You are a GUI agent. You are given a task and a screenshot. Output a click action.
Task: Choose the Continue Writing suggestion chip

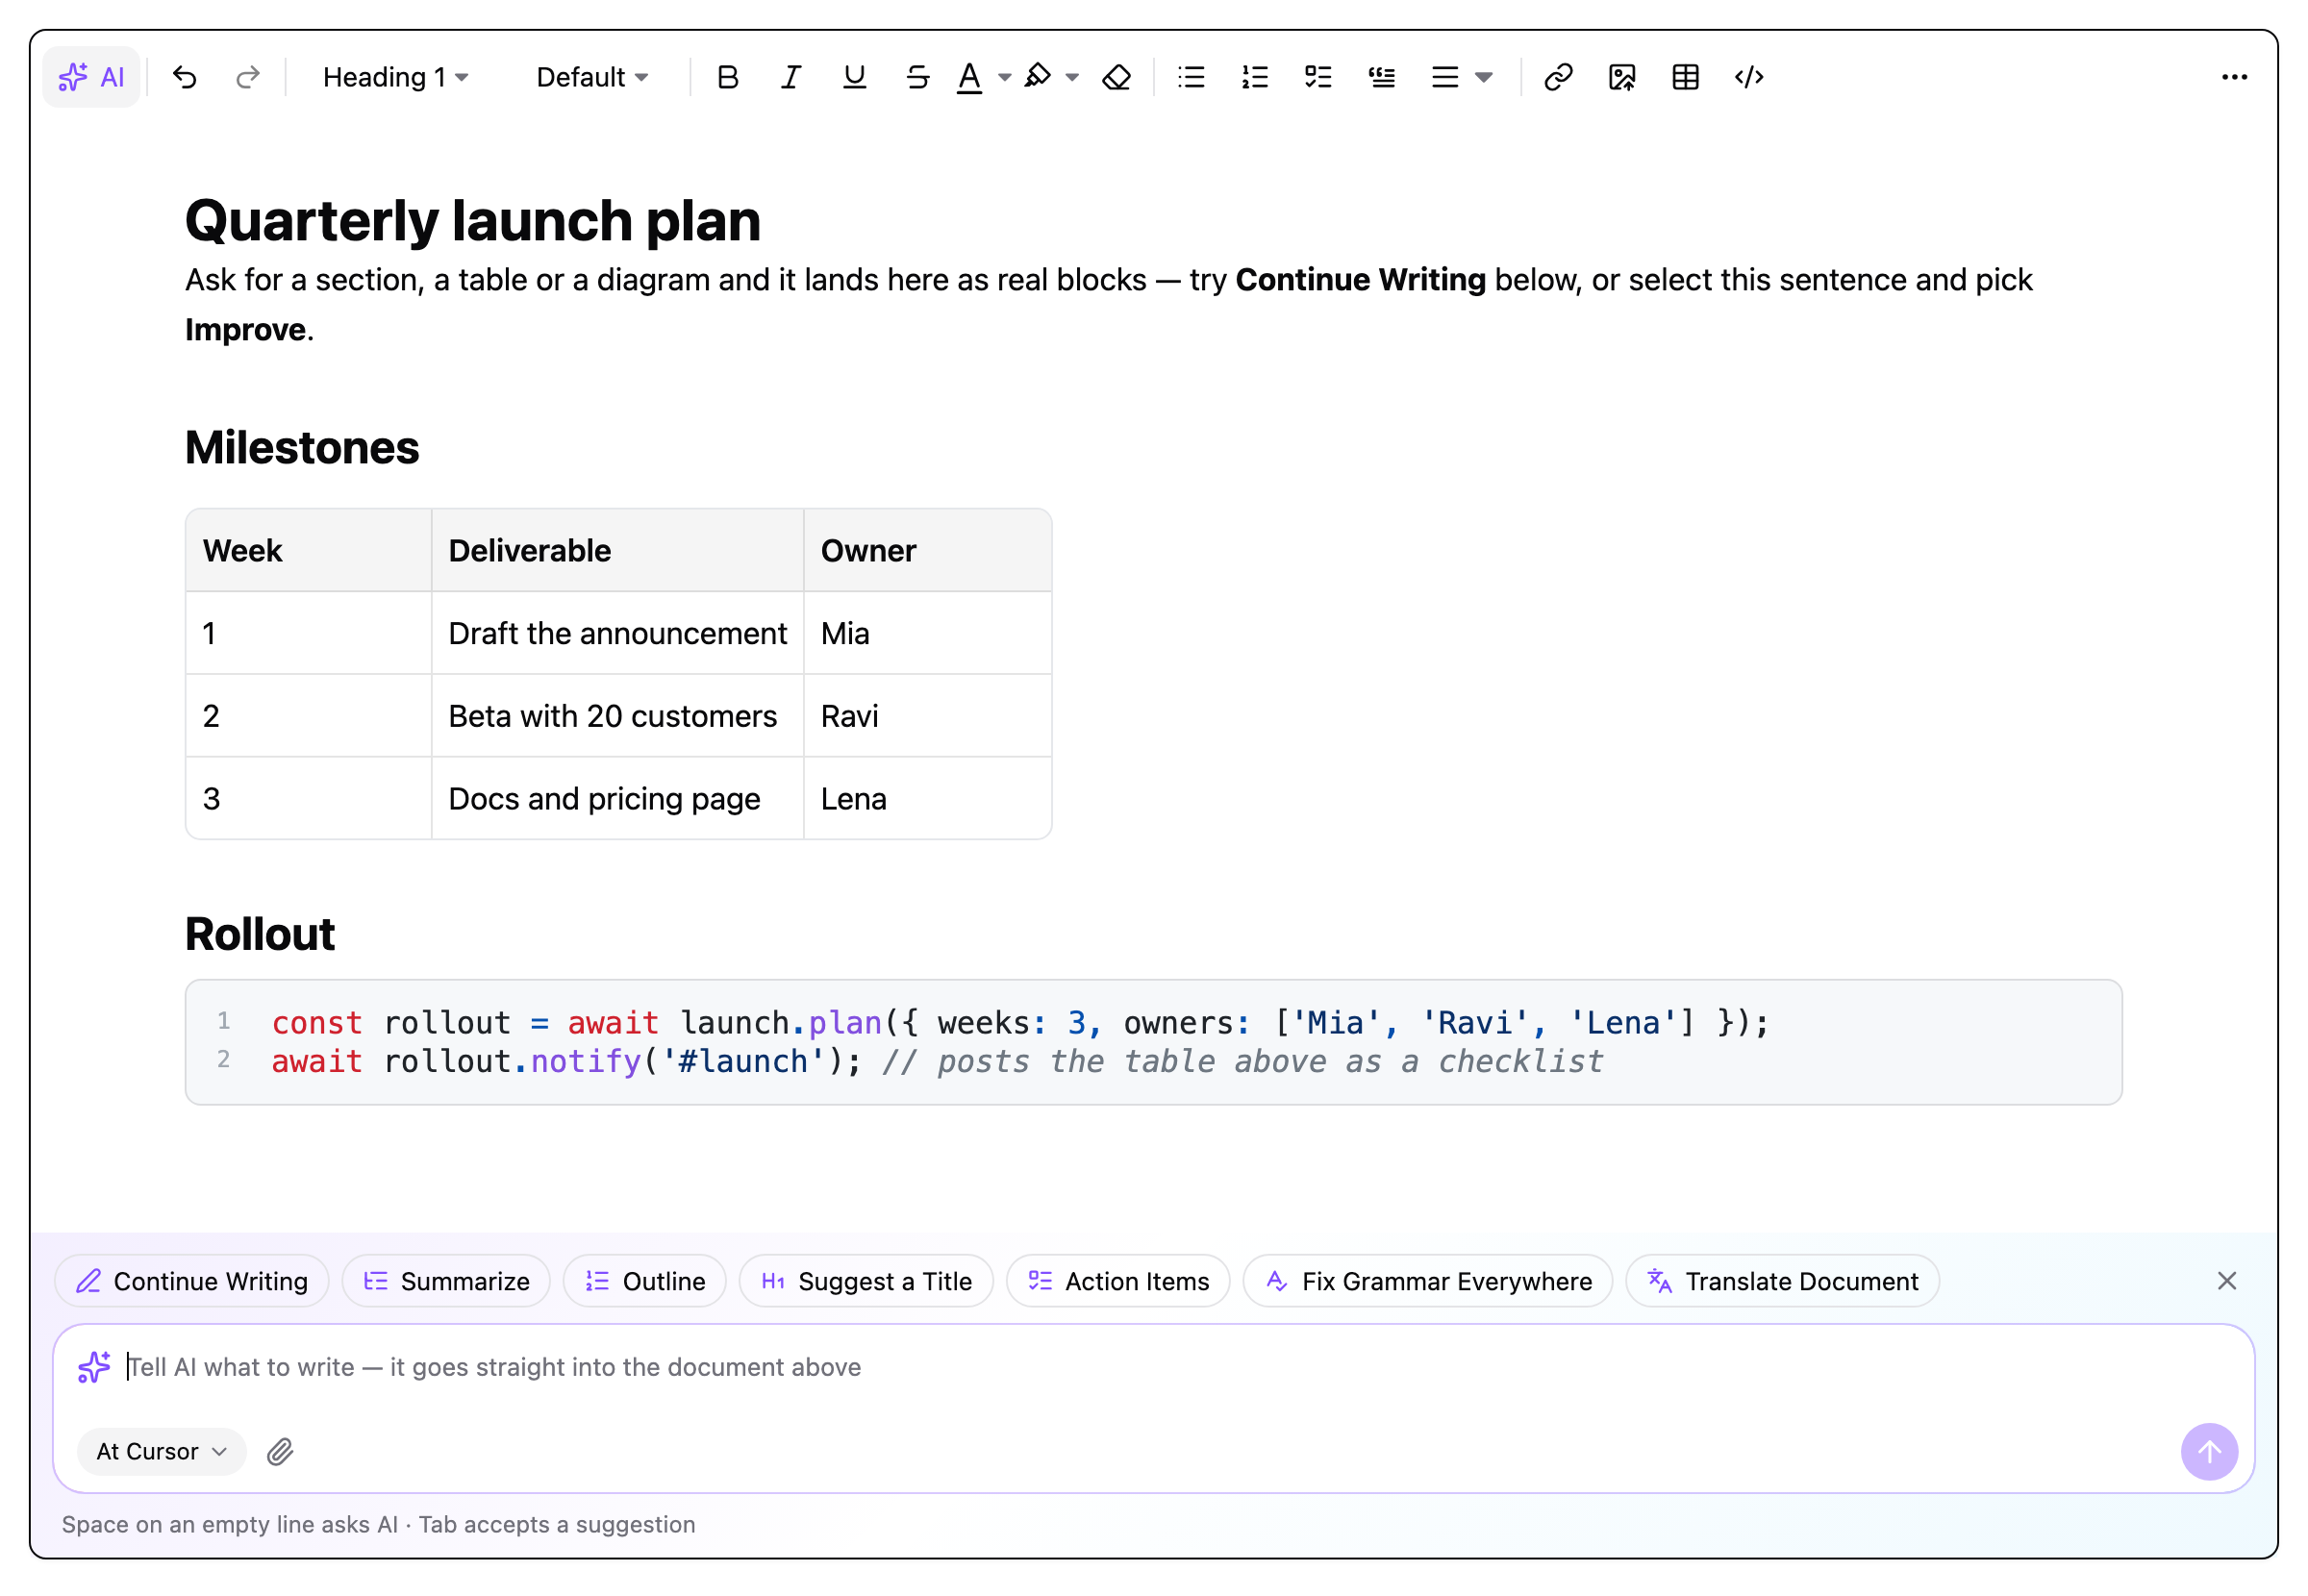(x=192, y=1281)
